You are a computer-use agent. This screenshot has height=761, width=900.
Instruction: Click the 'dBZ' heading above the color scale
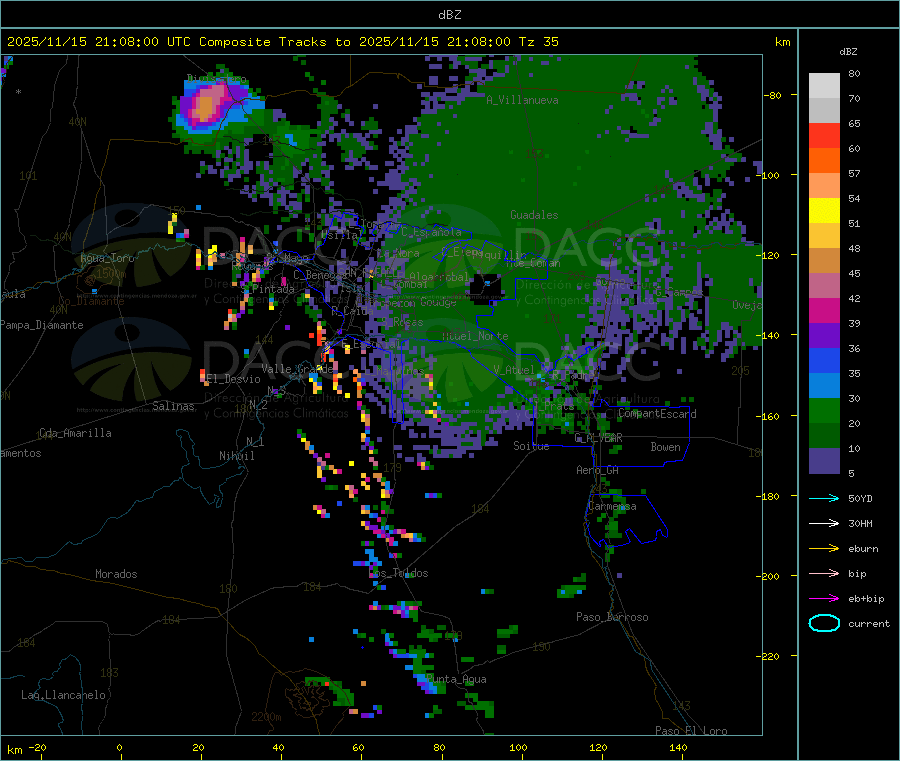[x=848, y=52]
